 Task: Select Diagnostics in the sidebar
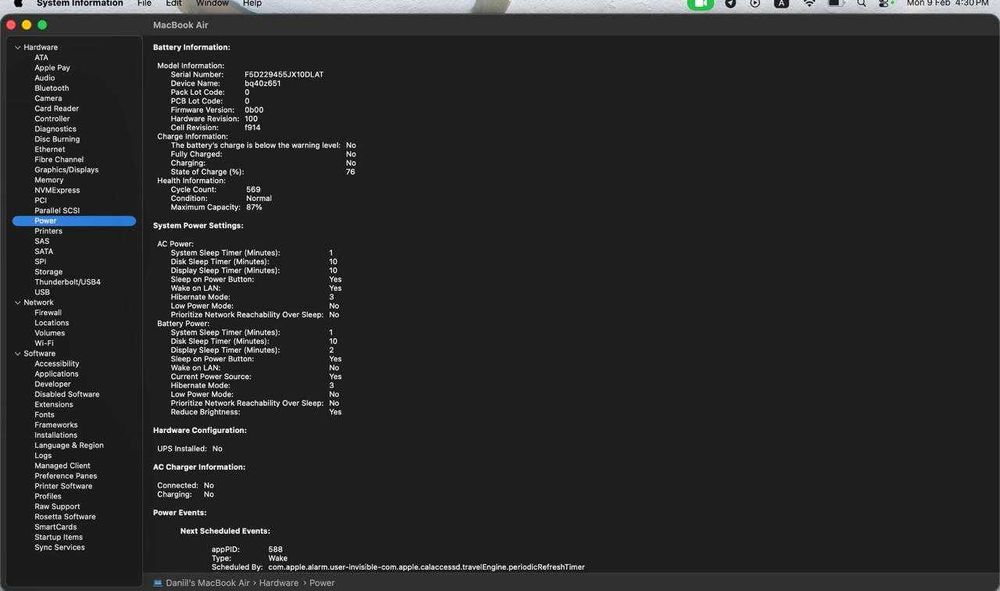(x=55, y=129)
